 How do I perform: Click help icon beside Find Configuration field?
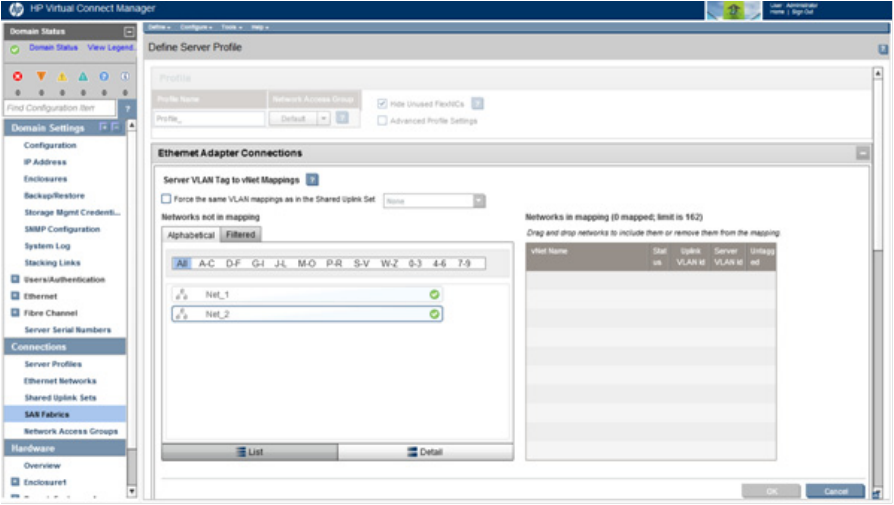pyautogui.click(x=128, y=108)
